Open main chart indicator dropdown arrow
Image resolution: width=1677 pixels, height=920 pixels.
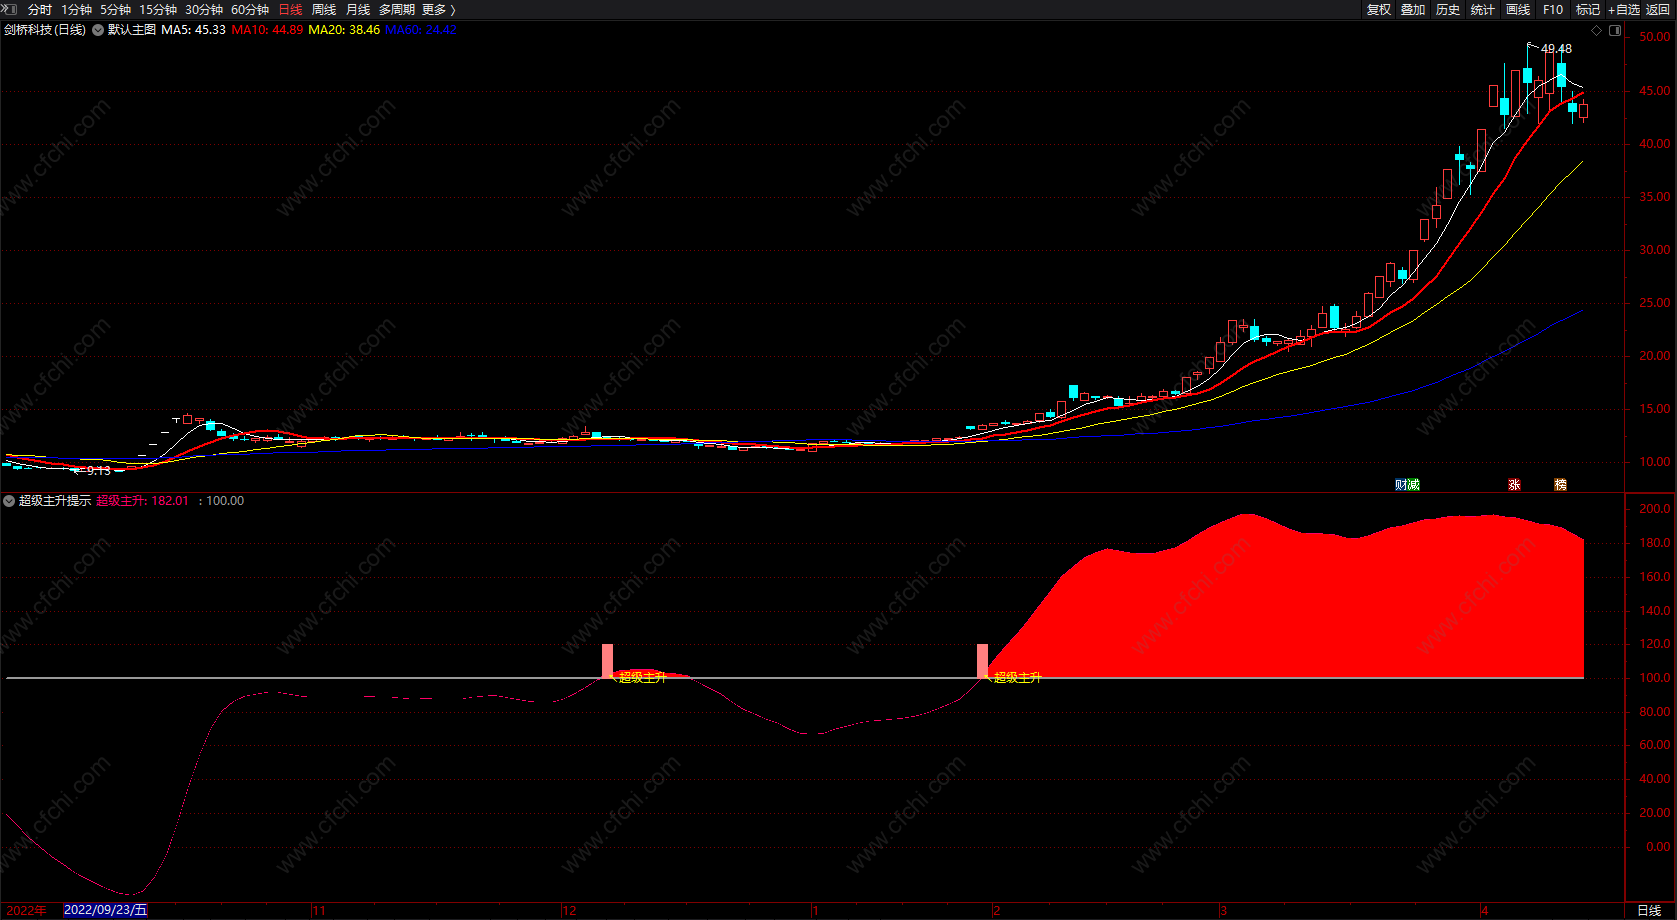98,30
